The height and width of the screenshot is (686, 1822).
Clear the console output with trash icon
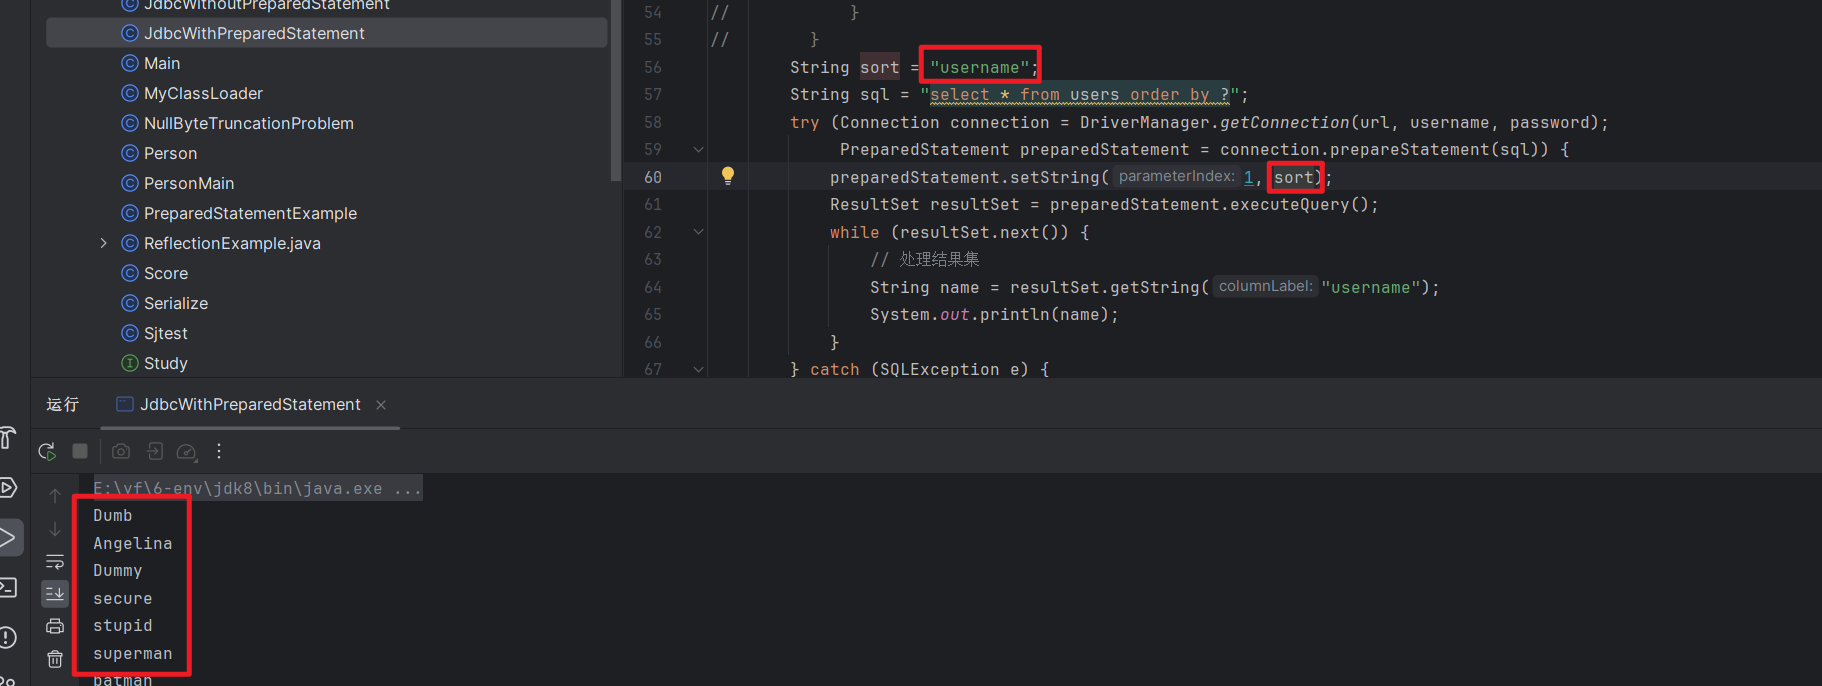coord(55,659)
